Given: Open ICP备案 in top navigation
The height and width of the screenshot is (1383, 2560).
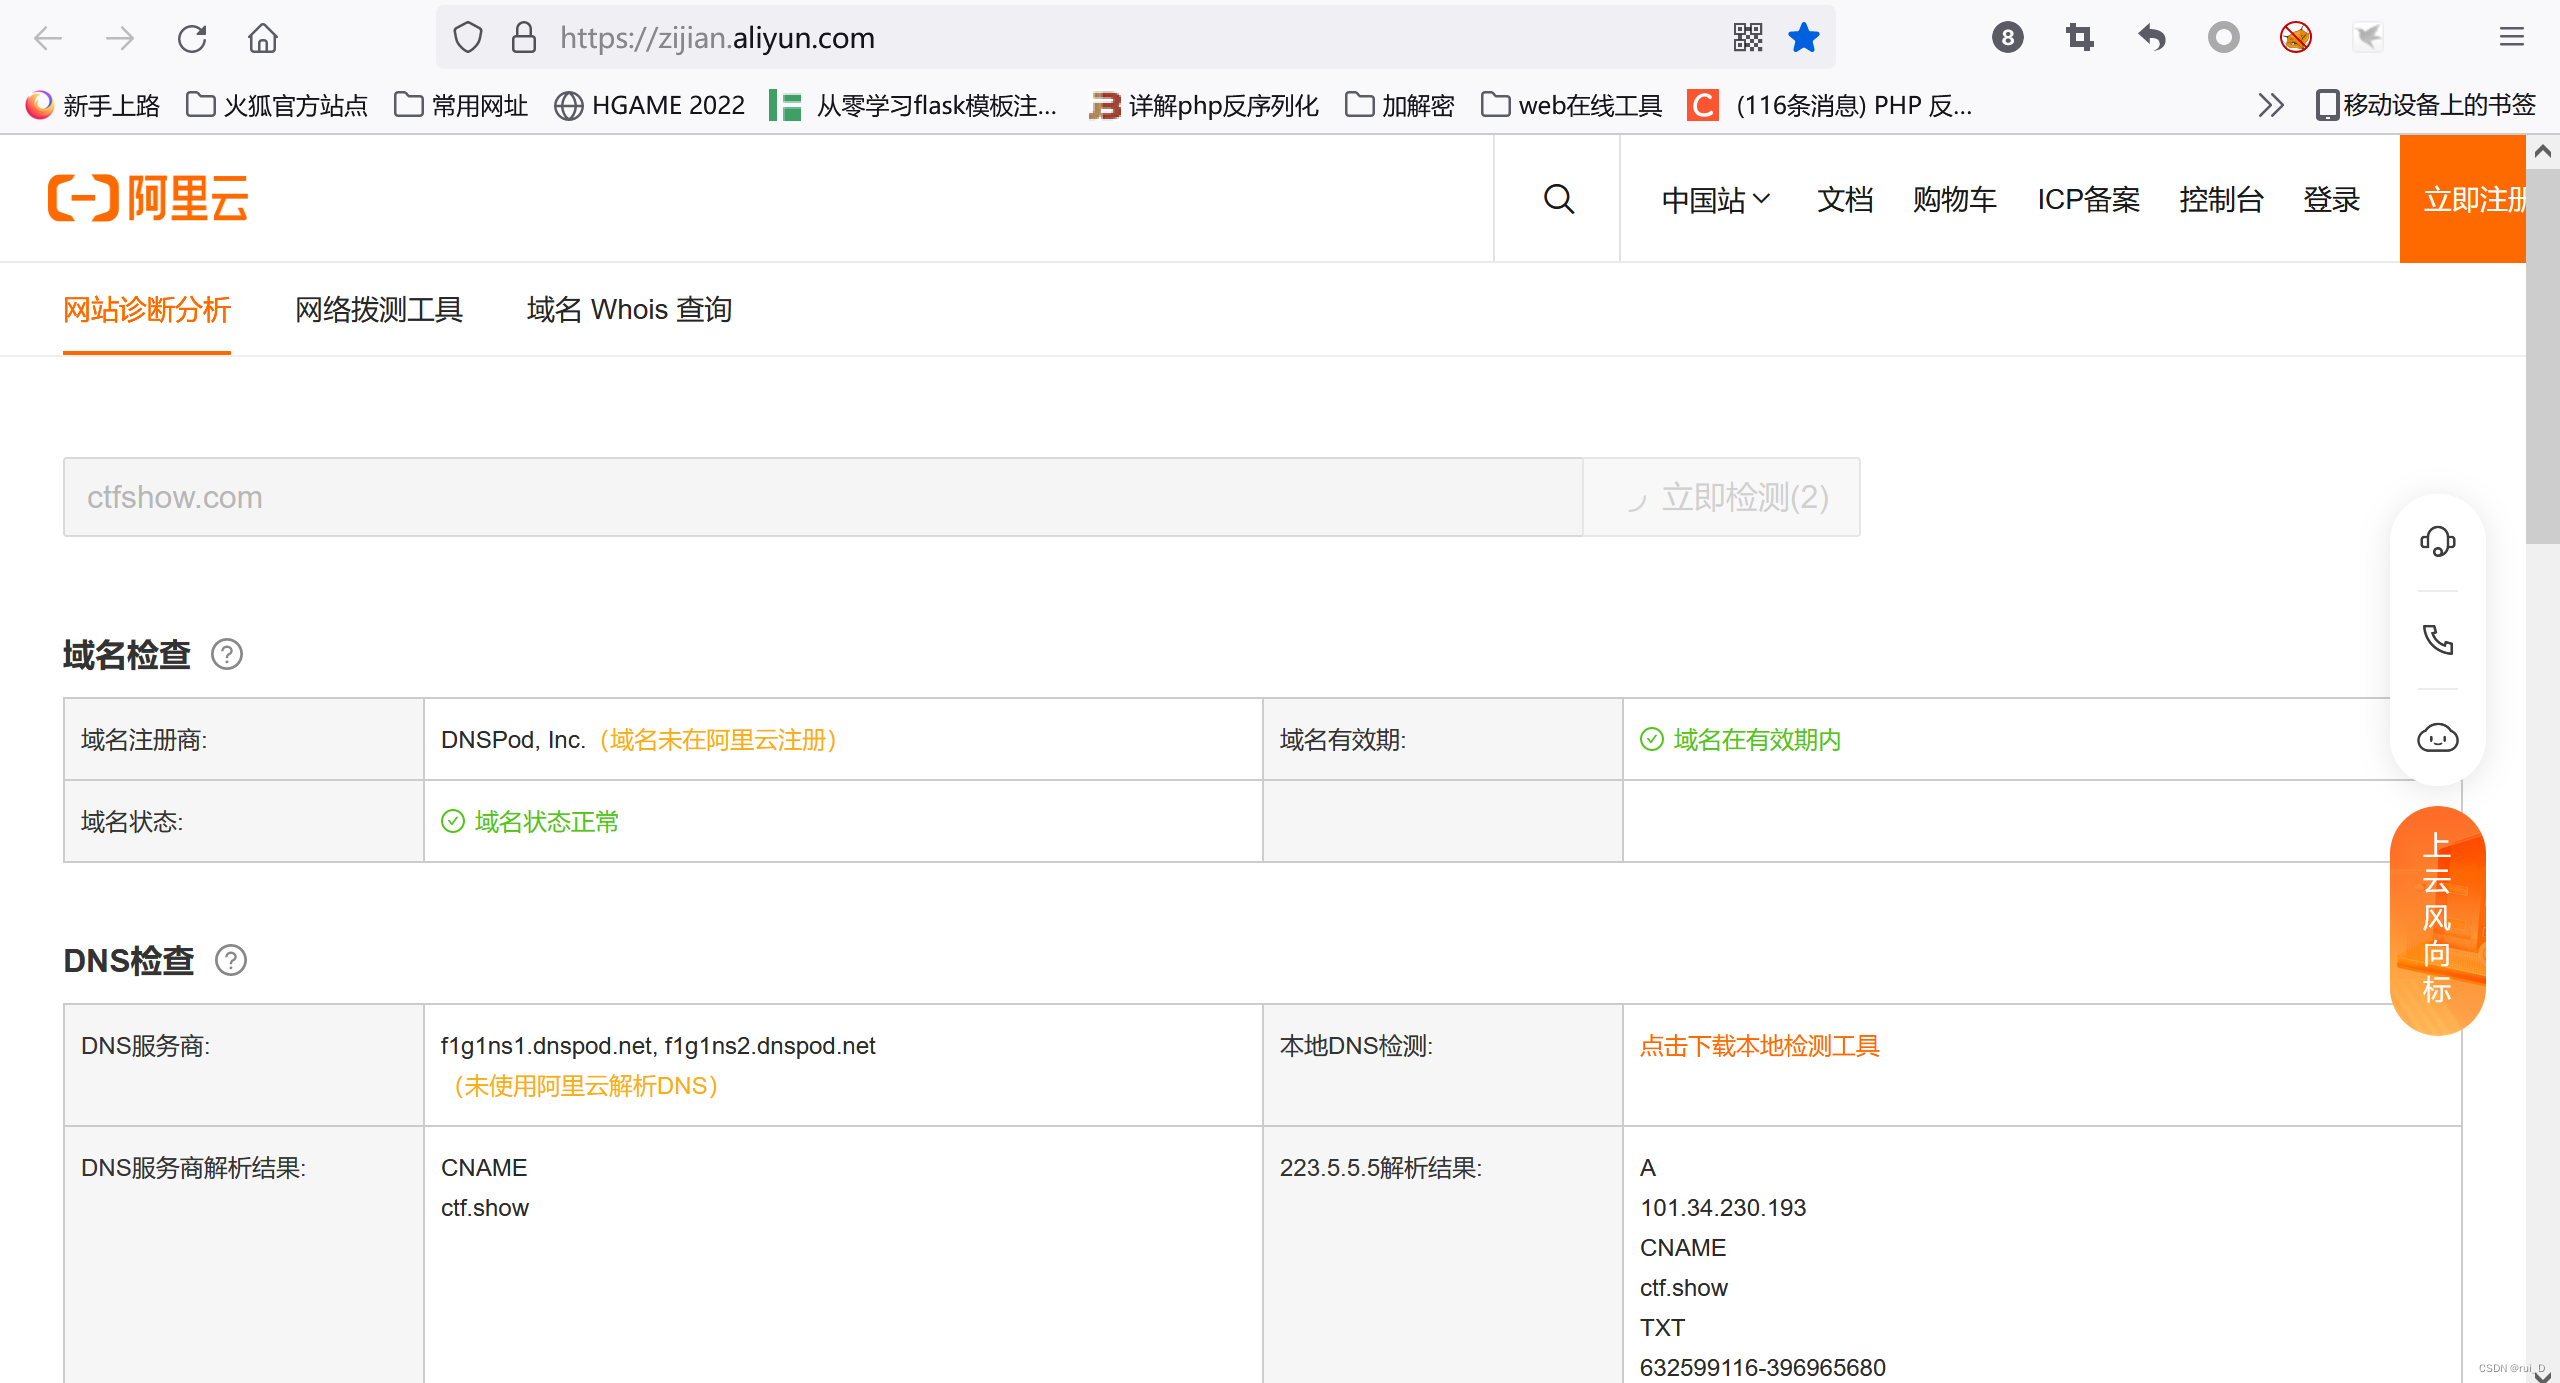Looking at the screenshot, I should click(x=2089, y=199).
